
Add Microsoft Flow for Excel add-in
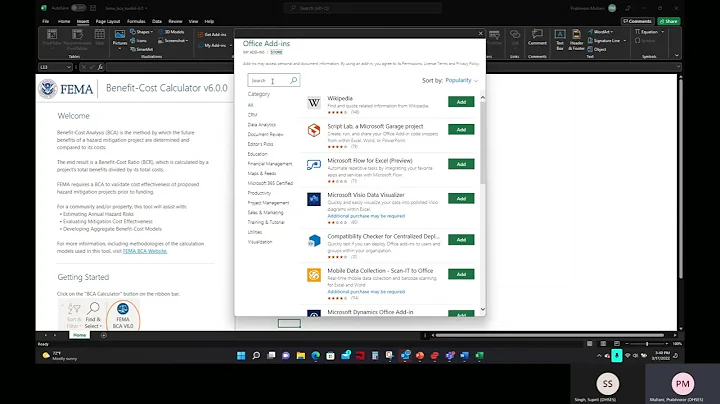[461, 164]
